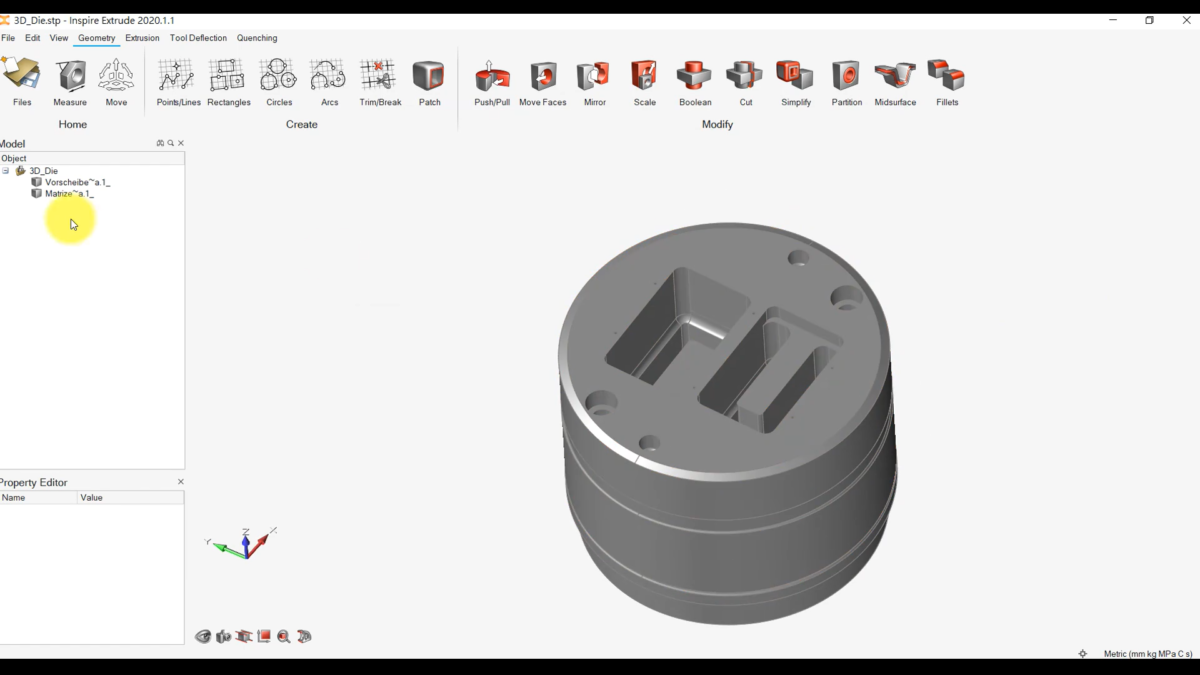Select Vorscheibe~a.1_ part in Model tree
This screenshot has width=1200, height=675.
(x=77, y=182)
